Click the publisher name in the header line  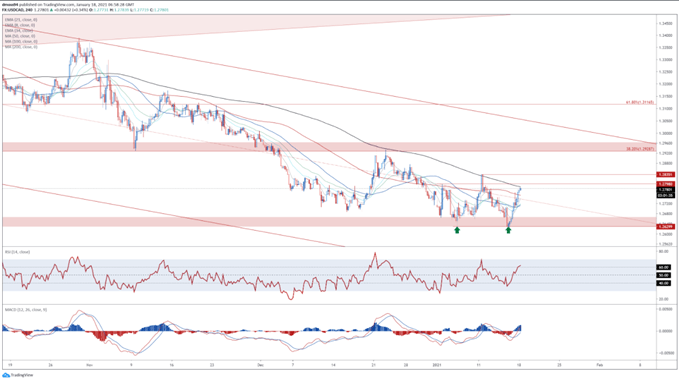10,4
